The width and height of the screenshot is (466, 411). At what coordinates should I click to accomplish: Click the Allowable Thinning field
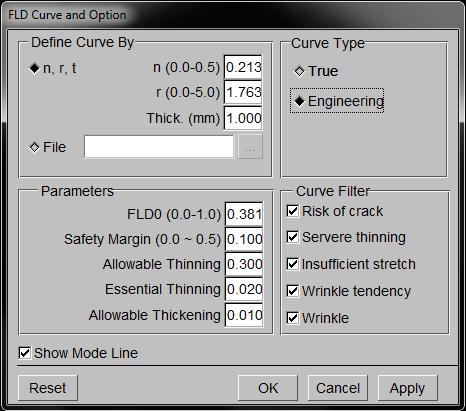(x=244, y=264)
